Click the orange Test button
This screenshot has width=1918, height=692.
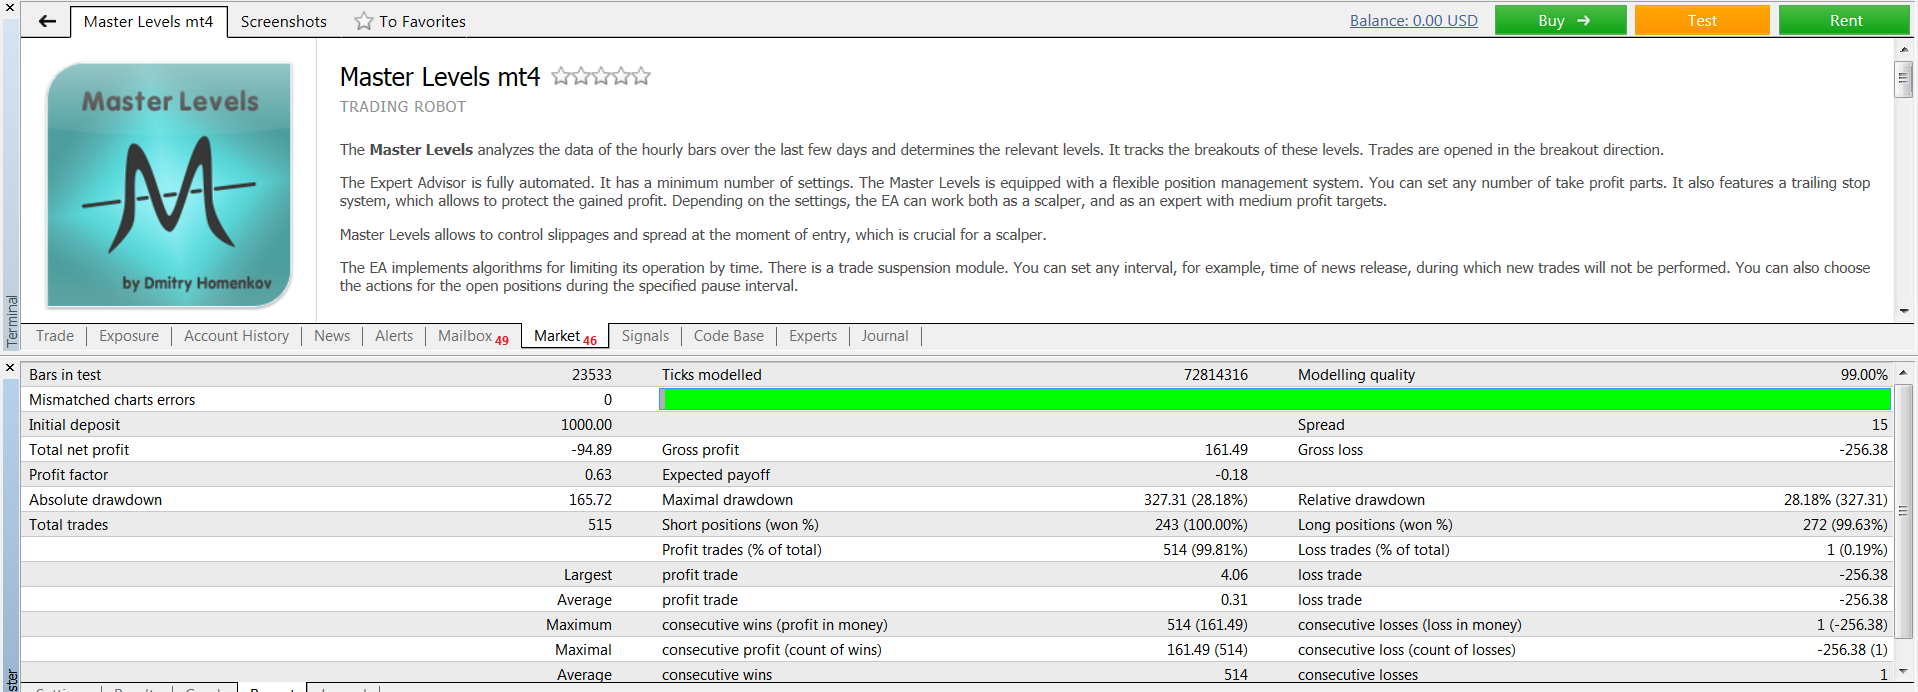coord(1702,20)
